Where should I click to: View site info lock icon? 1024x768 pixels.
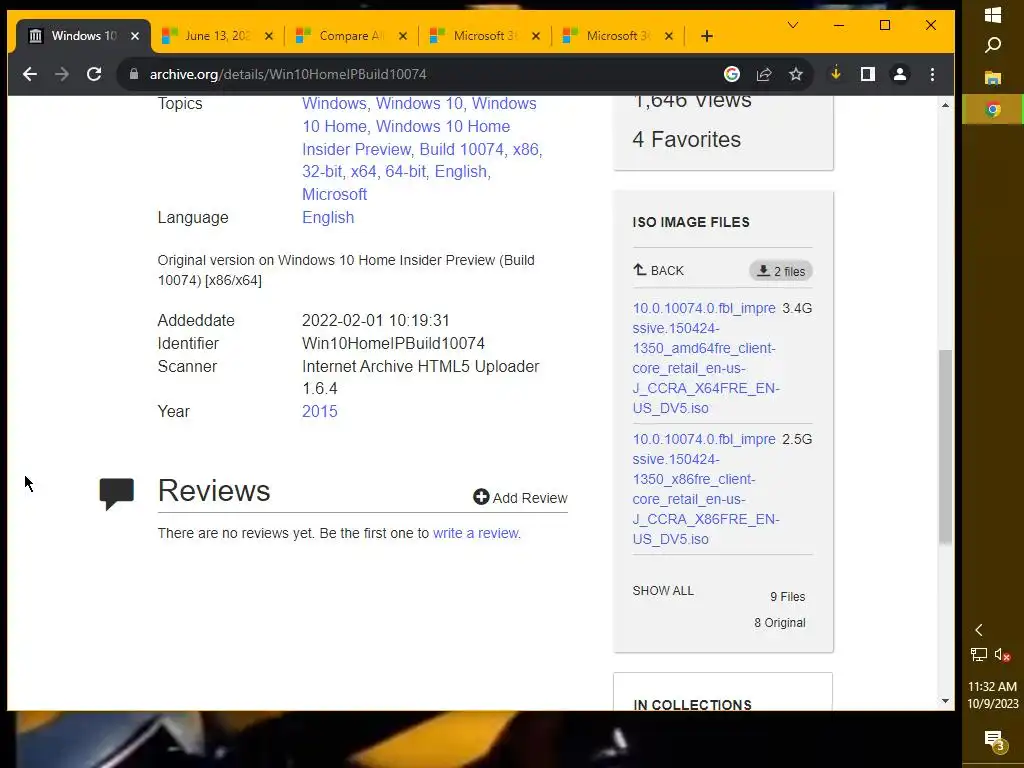[x=133, y=74]
